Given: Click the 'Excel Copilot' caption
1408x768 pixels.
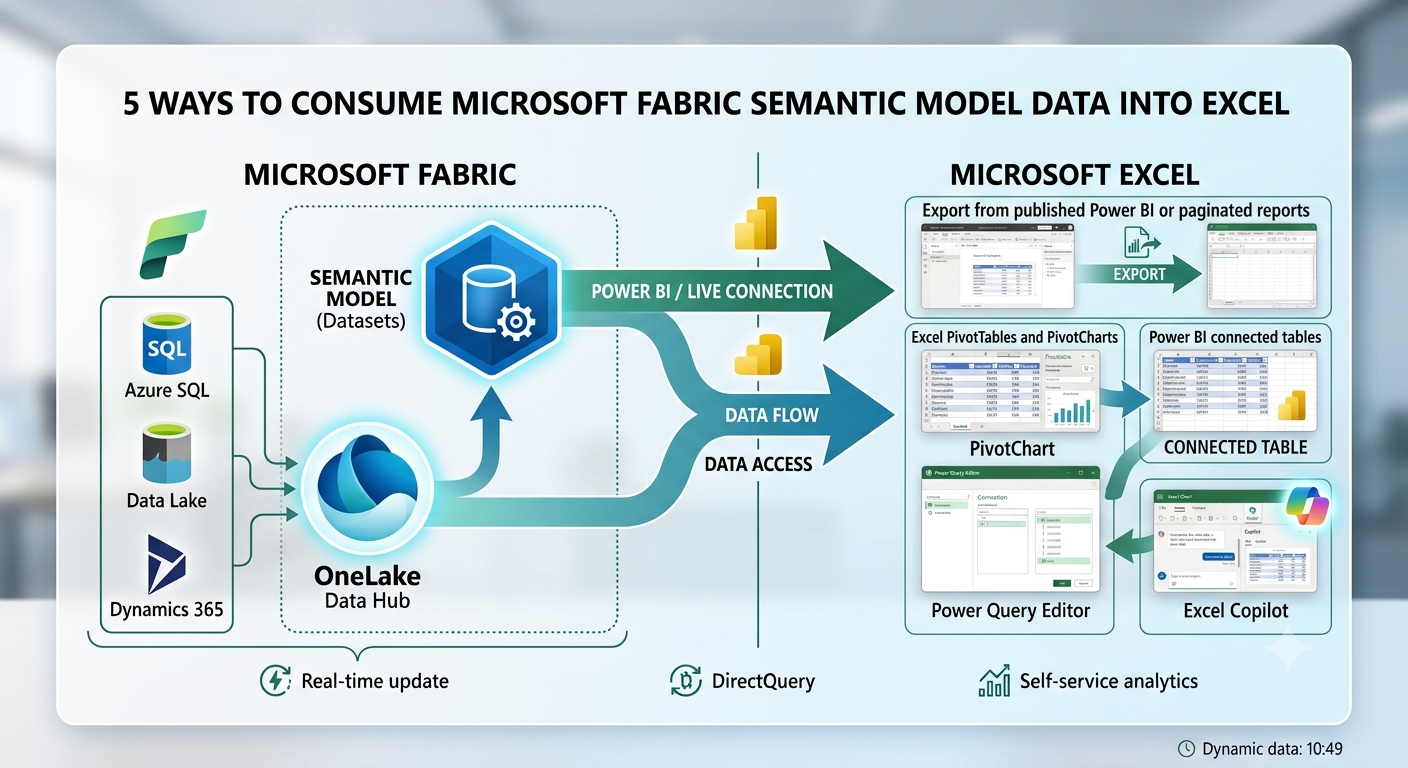Looking at the screenshot, I should tap(1236, 610).
